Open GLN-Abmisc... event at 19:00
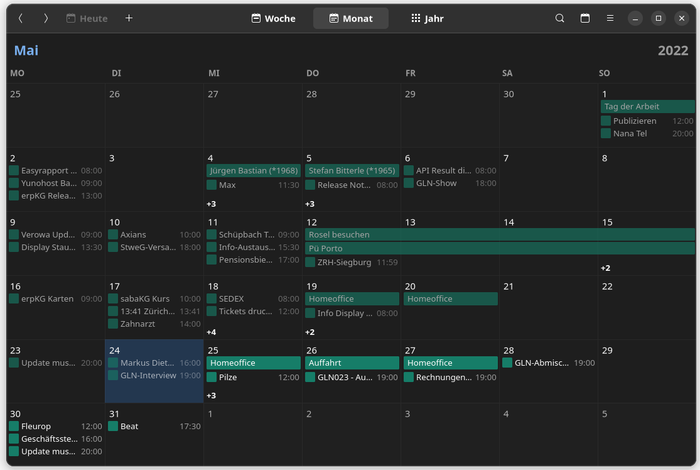 549,363
